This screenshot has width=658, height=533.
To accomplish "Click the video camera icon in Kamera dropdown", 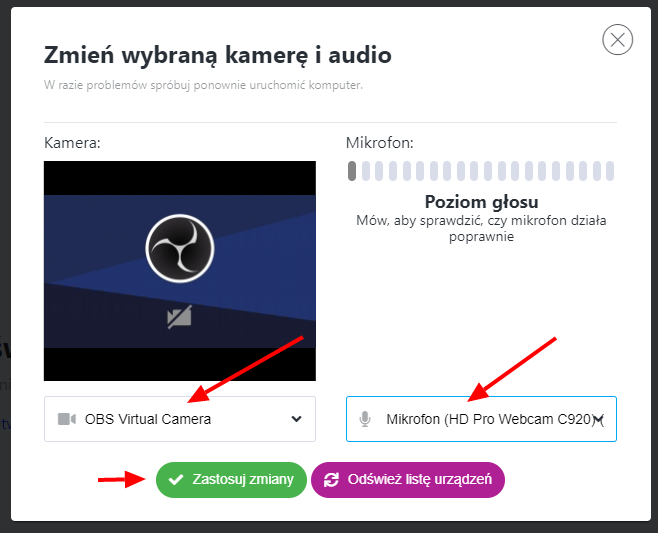I will [67, 419].
